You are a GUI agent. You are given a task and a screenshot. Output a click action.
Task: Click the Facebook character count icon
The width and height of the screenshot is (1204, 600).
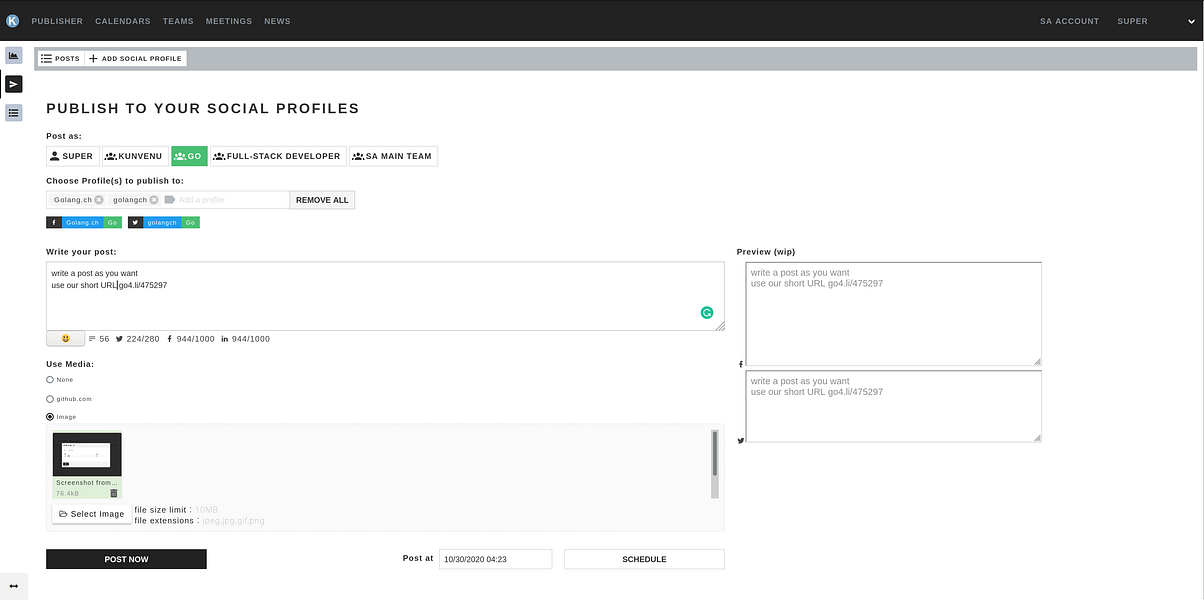tap(169, 339)
